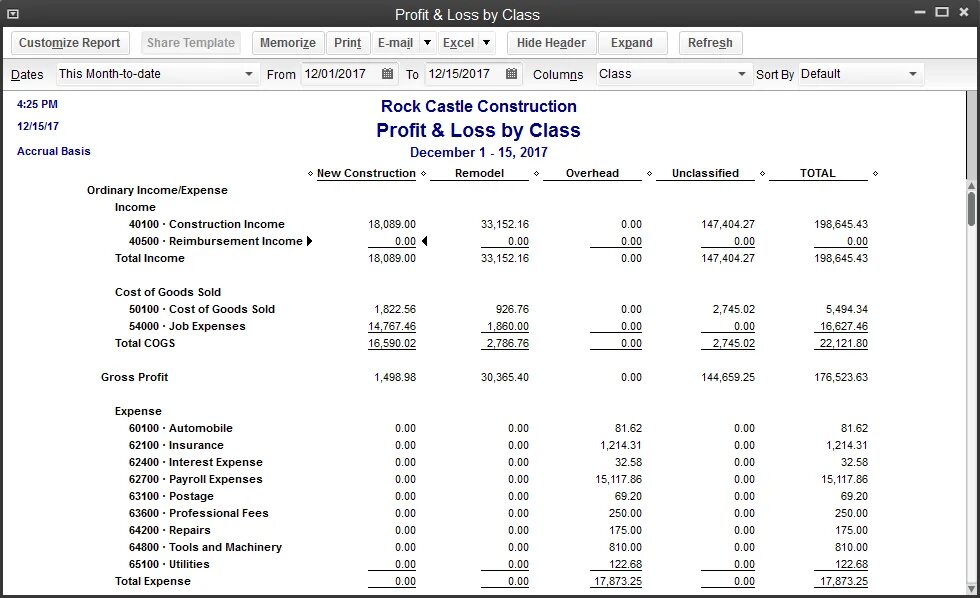Open the Dates range dropdown
The image size is (980, 598).
(x=156, y=74)
